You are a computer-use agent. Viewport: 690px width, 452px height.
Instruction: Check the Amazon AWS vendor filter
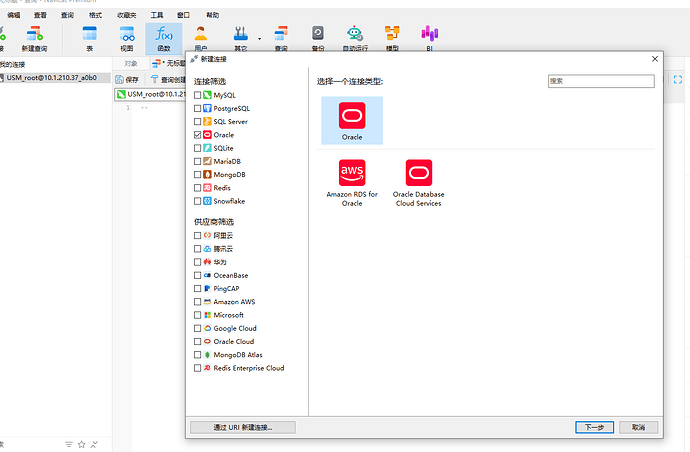click(197, 302)
